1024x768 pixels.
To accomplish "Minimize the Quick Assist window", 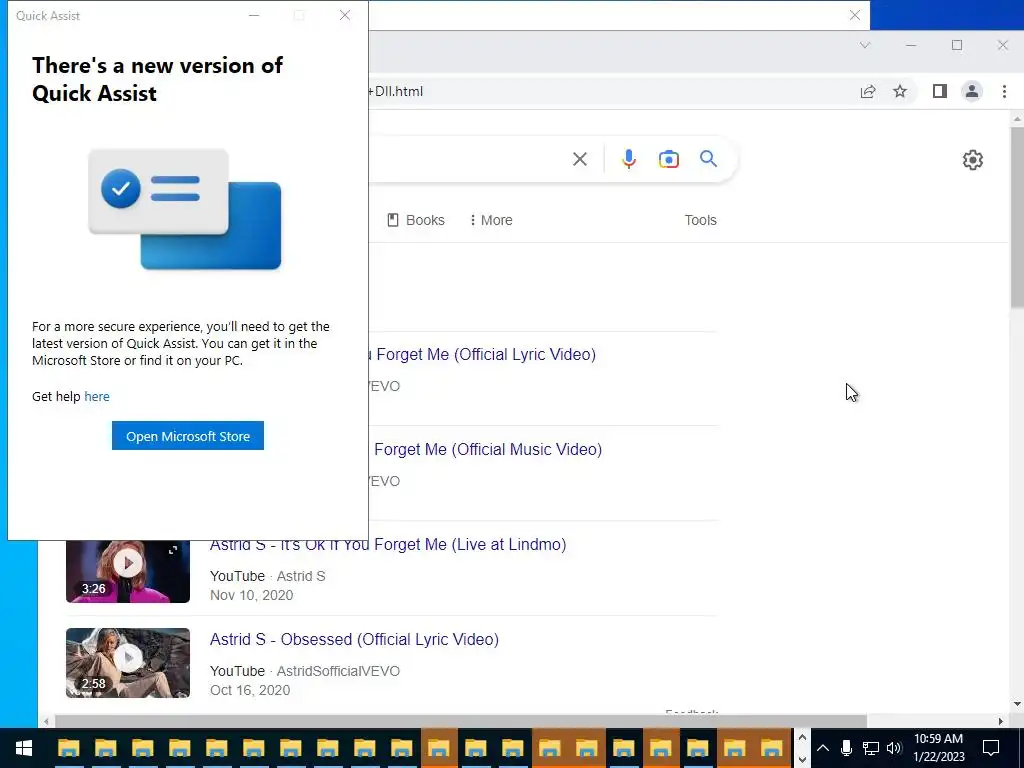I will (254, 15).
